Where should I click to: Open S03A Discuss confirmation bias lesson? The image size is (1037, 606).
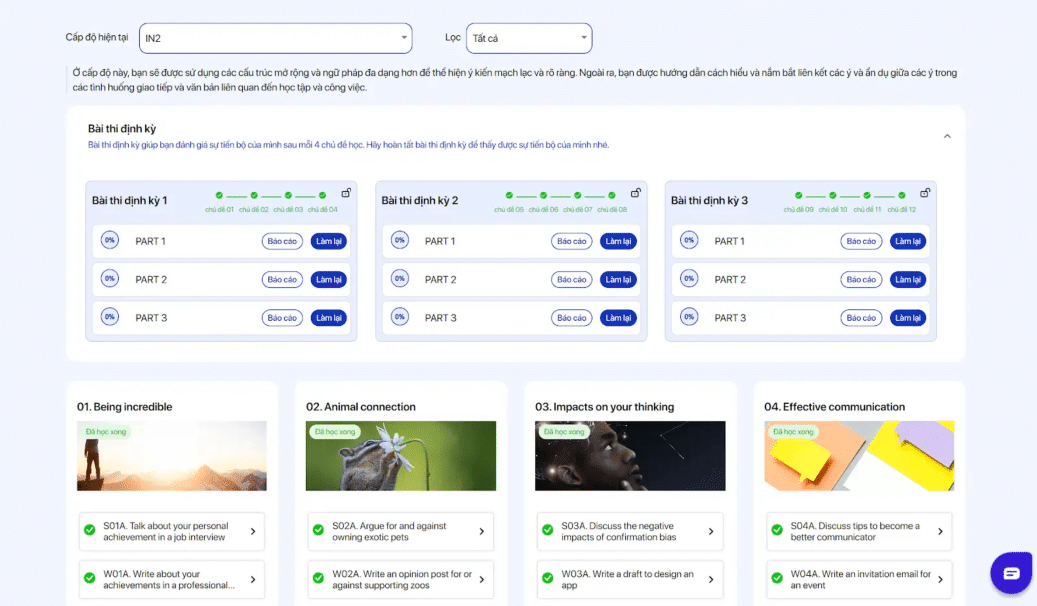click(x=629, y=531)
